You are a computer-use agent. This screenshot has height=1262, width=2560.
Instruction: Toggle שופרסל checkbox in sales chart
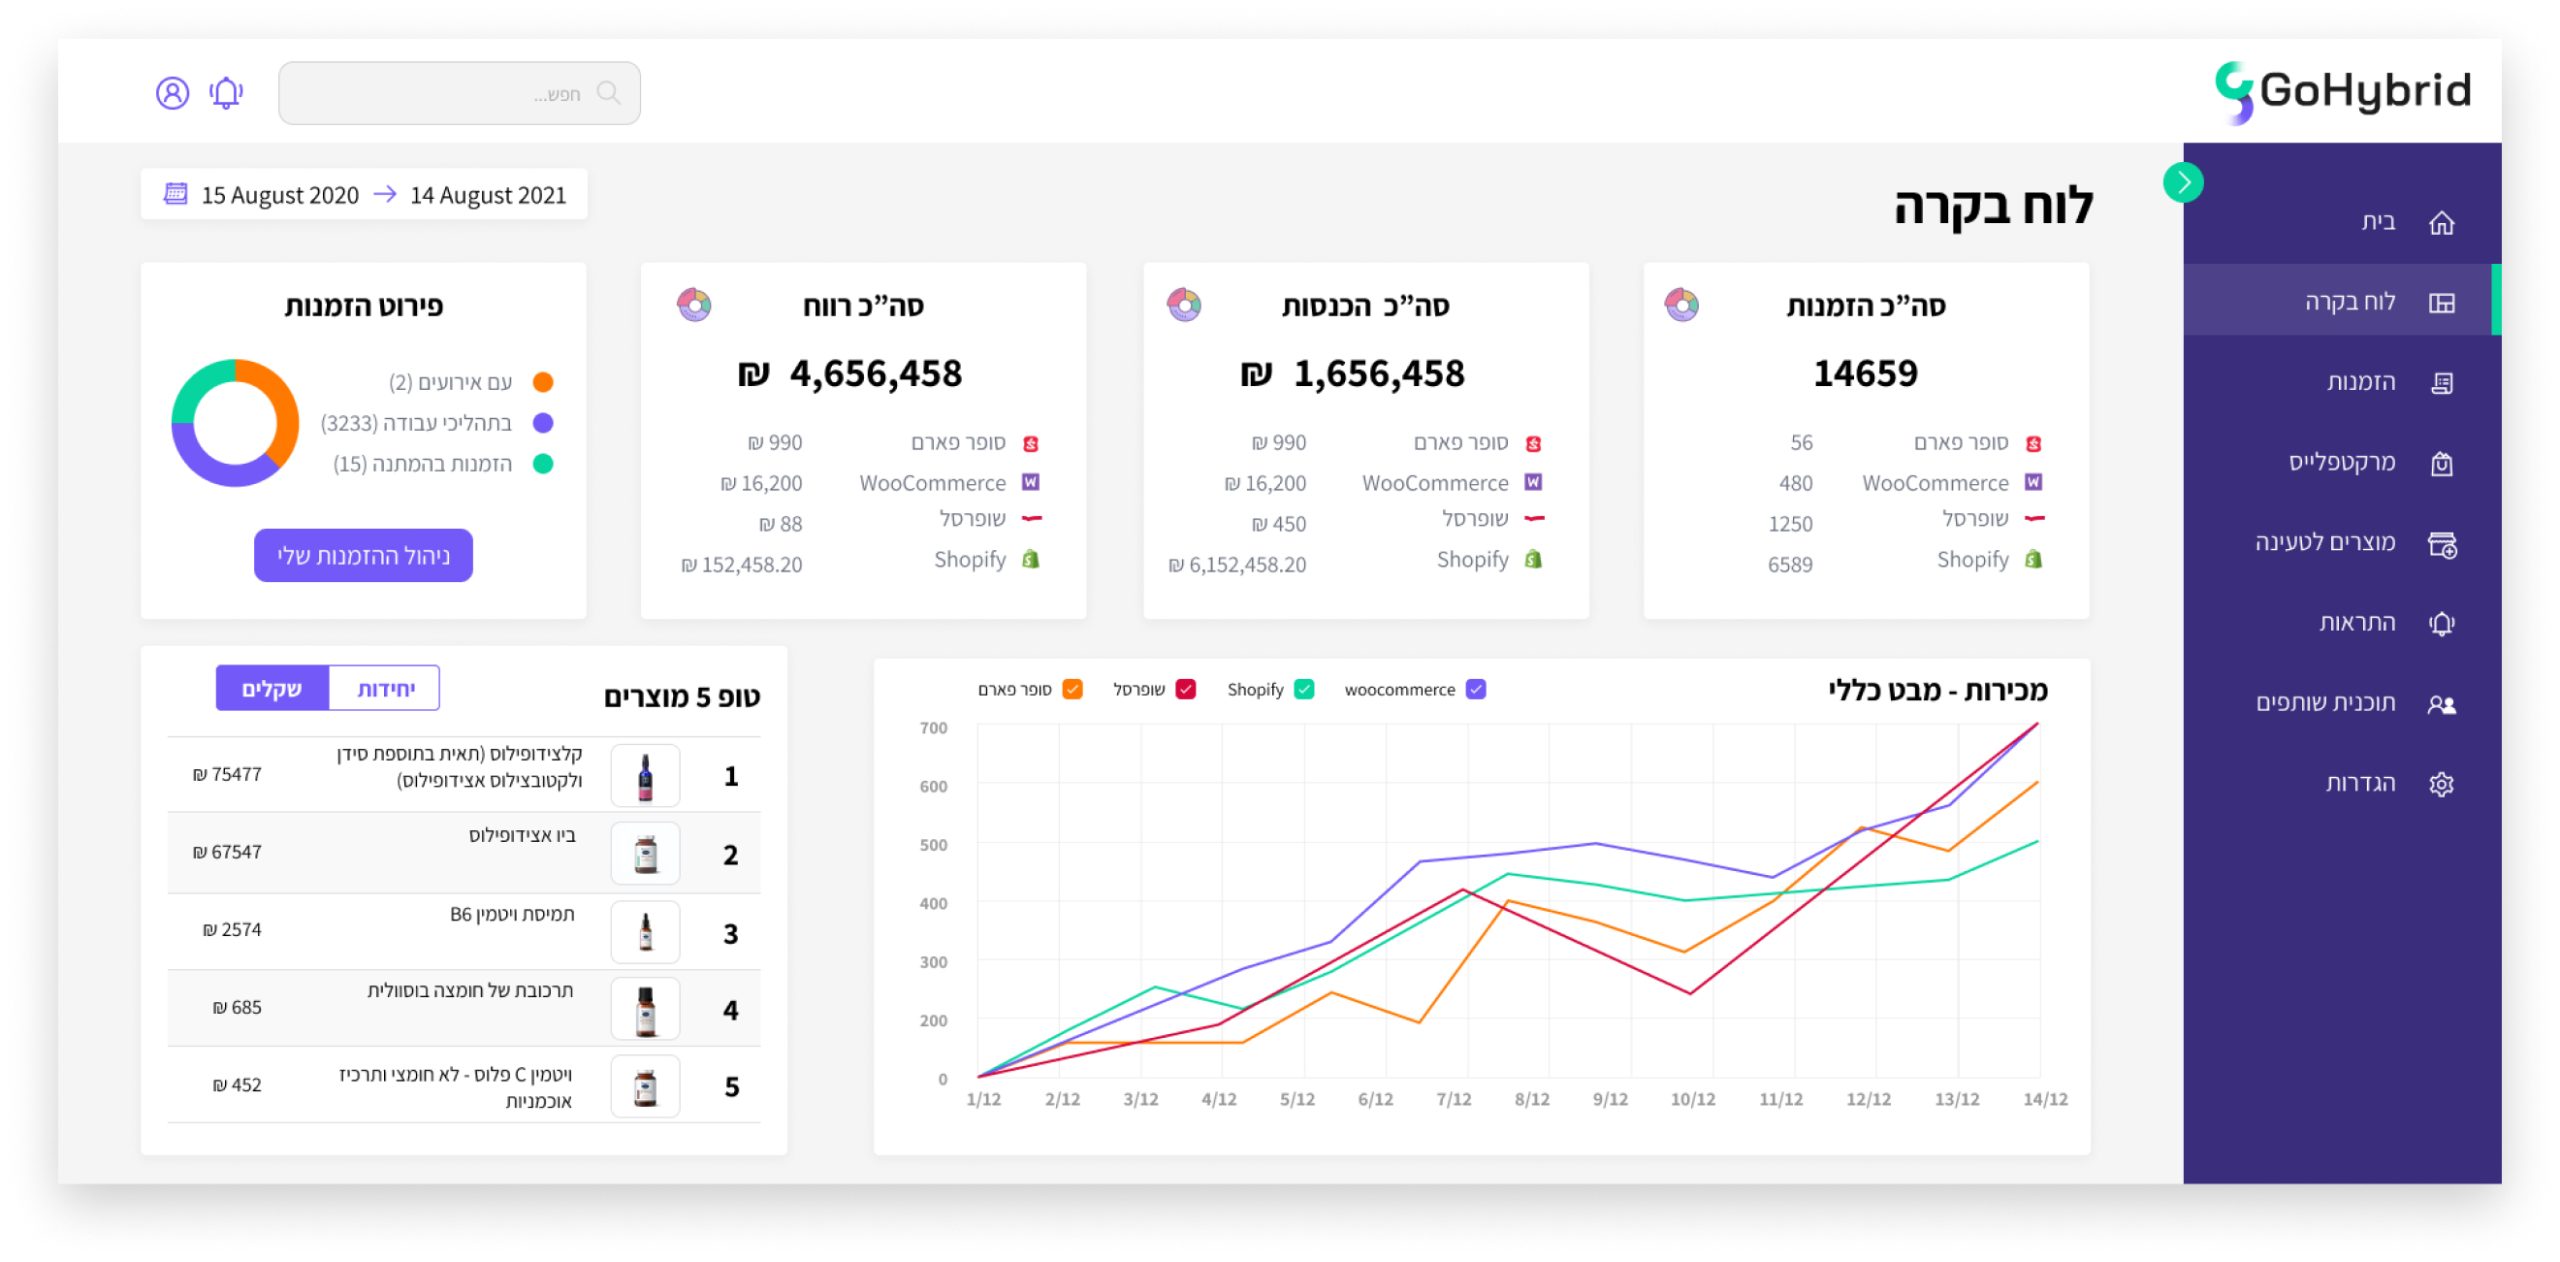point(1186,689)
